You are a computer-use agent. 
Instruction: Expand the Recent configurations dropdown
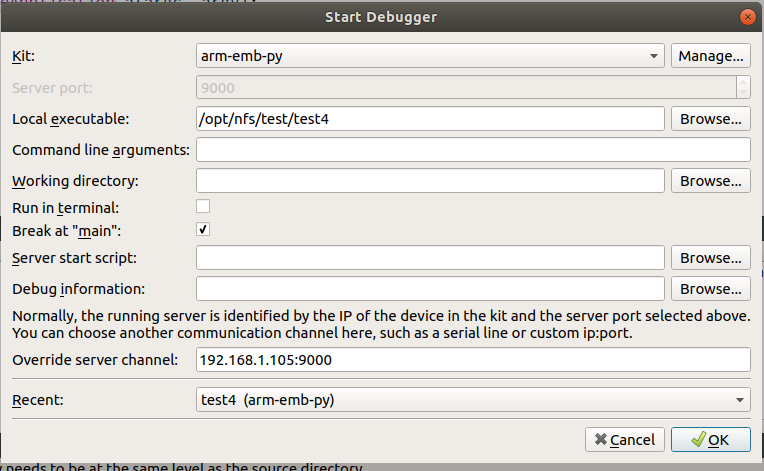click(473, 400)
